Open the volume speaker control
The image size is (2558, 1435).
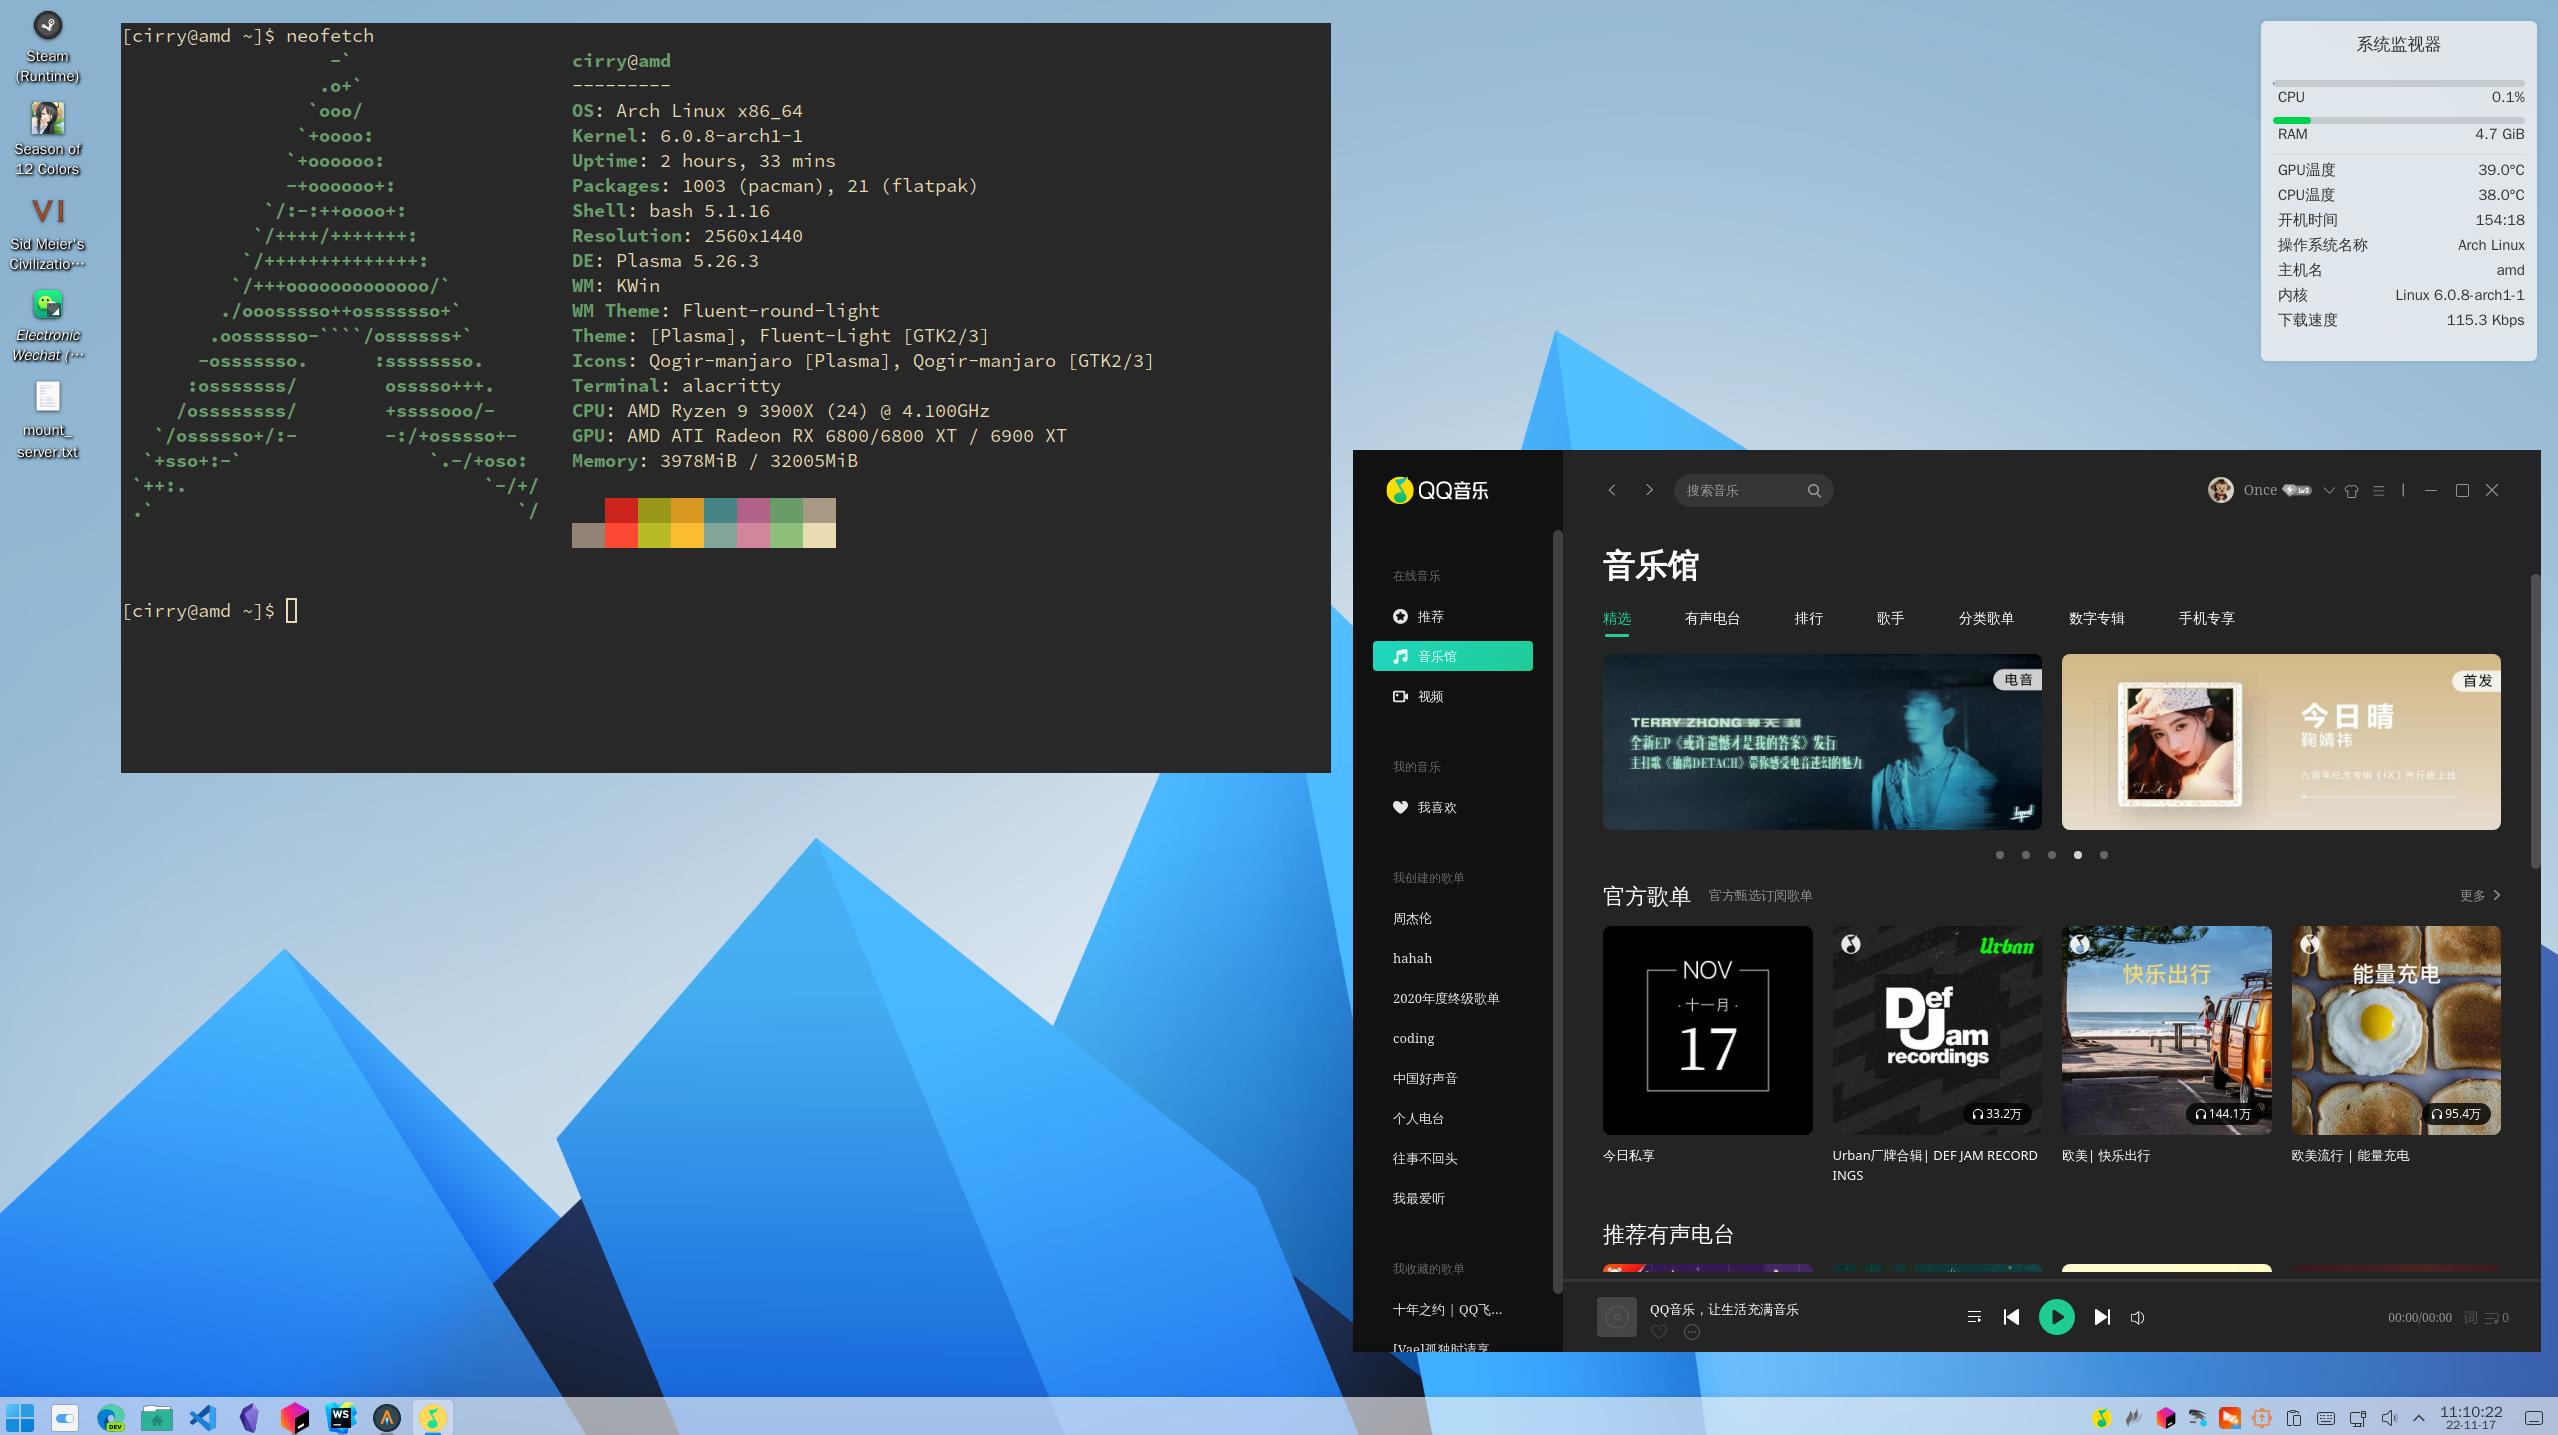pos(2137,1318)
